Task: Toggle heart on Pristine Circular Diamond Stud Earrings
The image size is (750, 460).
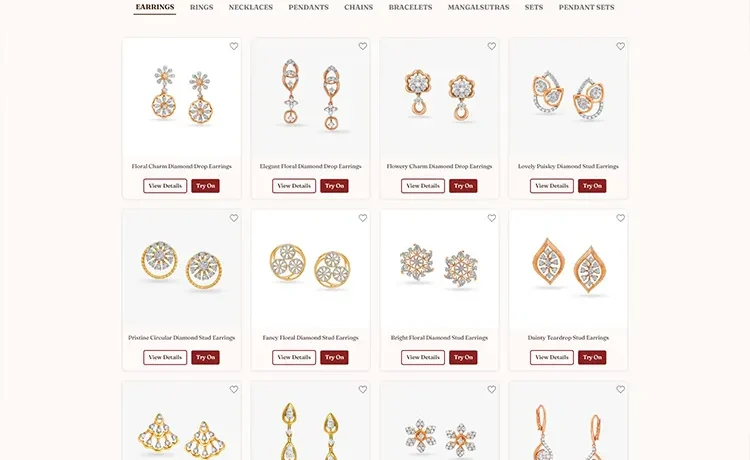Action: pos(234,218)
